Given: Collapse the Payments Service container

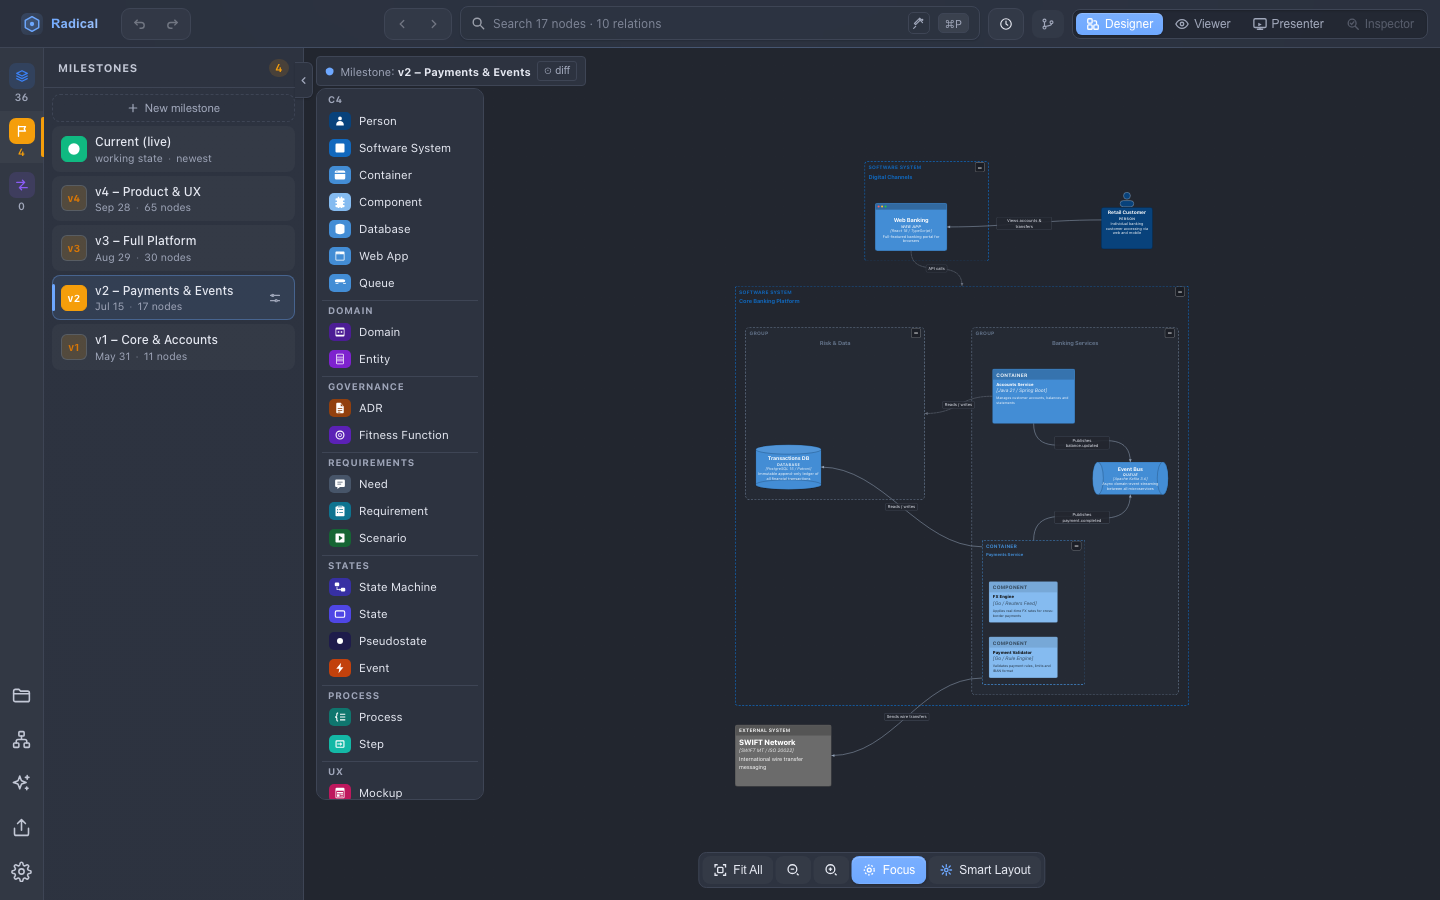Looking at the screenshot, I should click(x=1076, y=546).
